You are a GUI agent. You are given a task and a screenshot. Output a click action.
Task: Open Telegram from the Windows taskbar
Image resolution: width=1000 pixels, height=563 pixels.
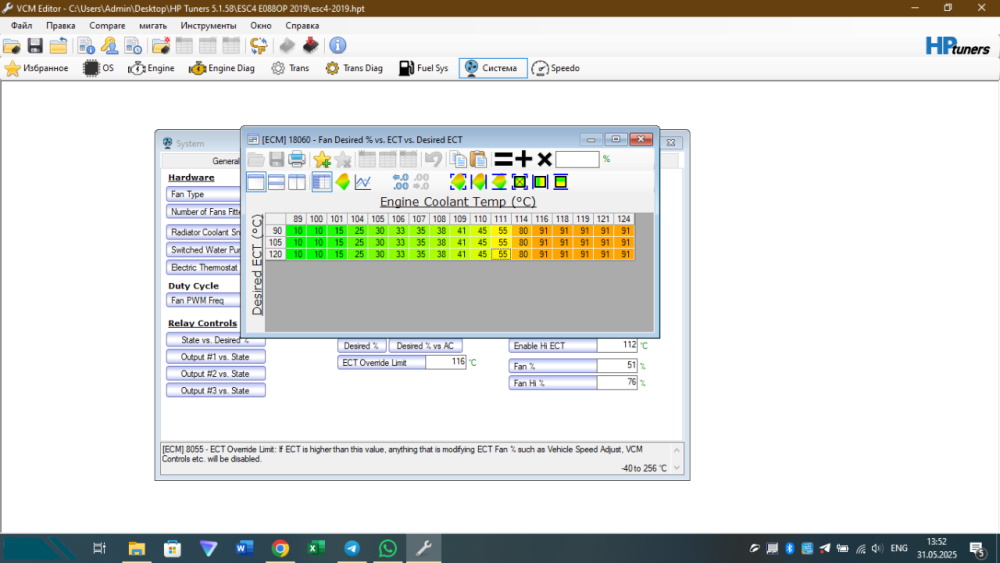coord(352,548)
